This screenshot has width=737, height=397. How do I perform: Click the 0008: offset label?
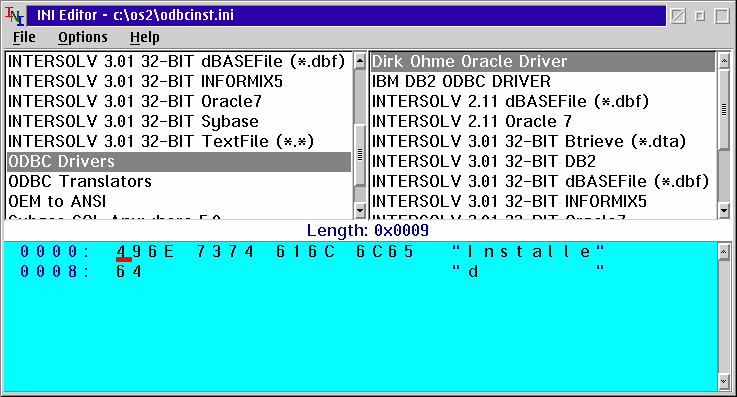pyautogui.click(x=55, y=271)
